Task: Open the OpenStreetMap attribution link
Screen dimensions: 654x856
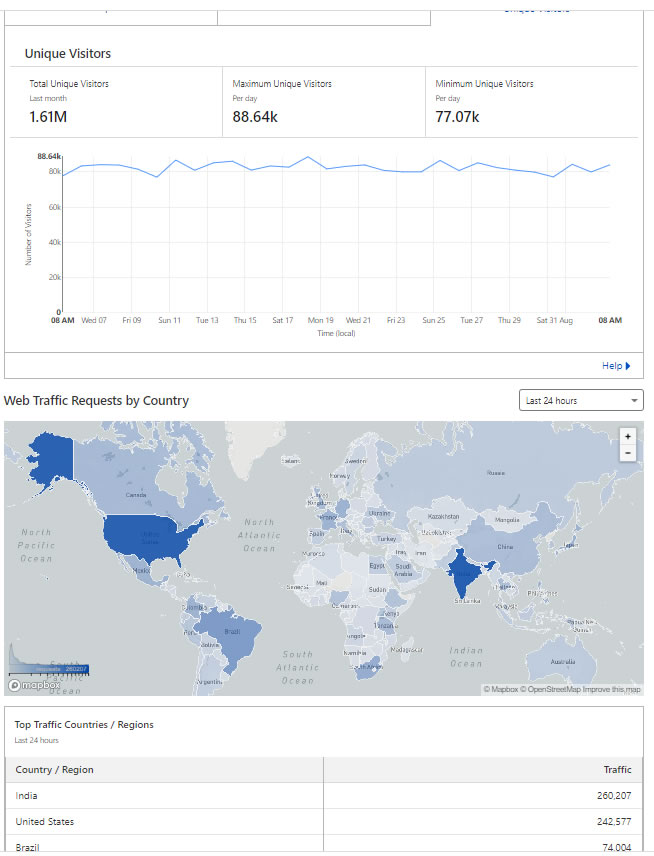Action: 557,689
